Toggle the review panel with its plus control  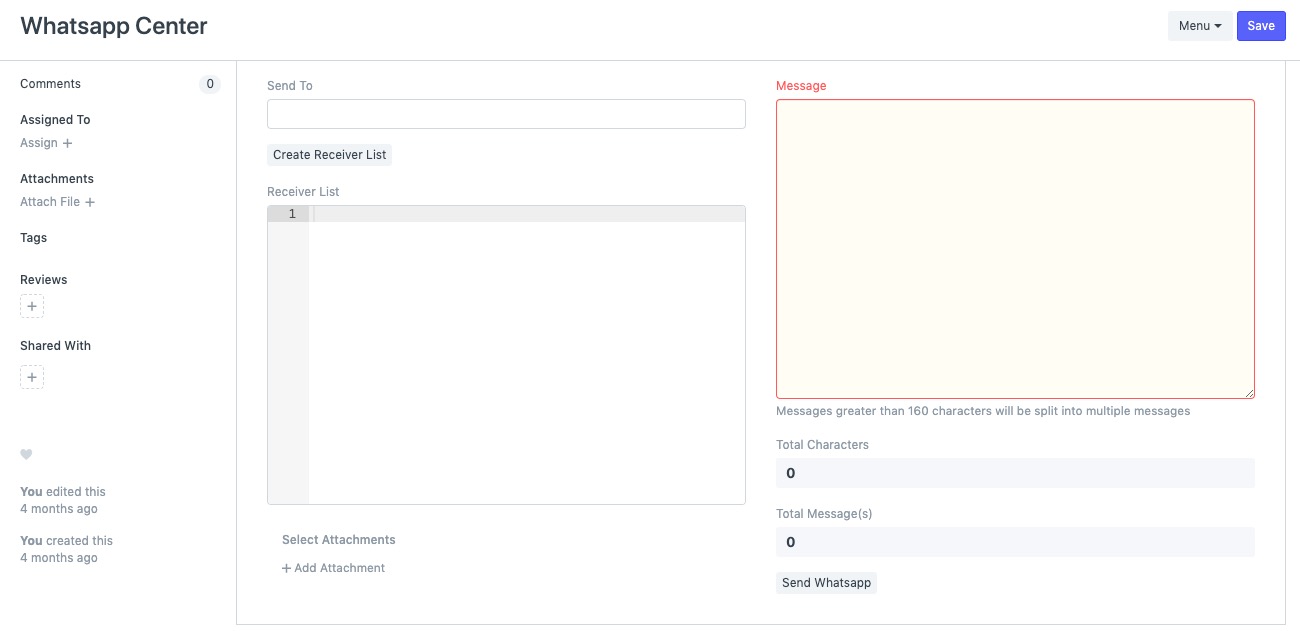pos(31,306)
